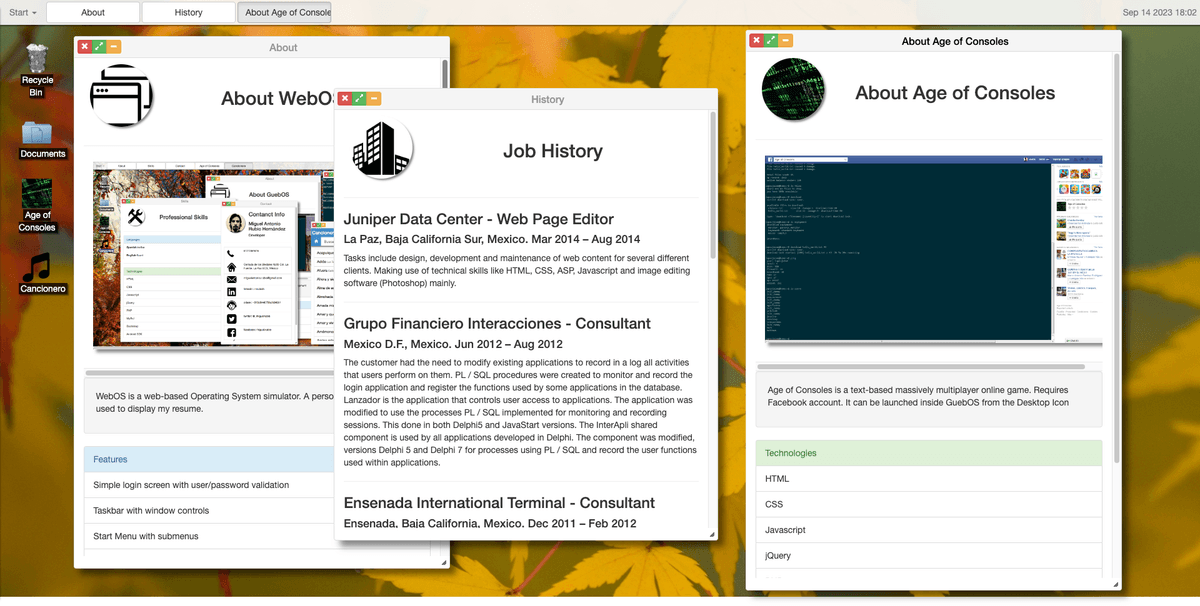Close the About WebOS window
Image resolution: width=1200 pixels, height=606 pixels.
84,46
